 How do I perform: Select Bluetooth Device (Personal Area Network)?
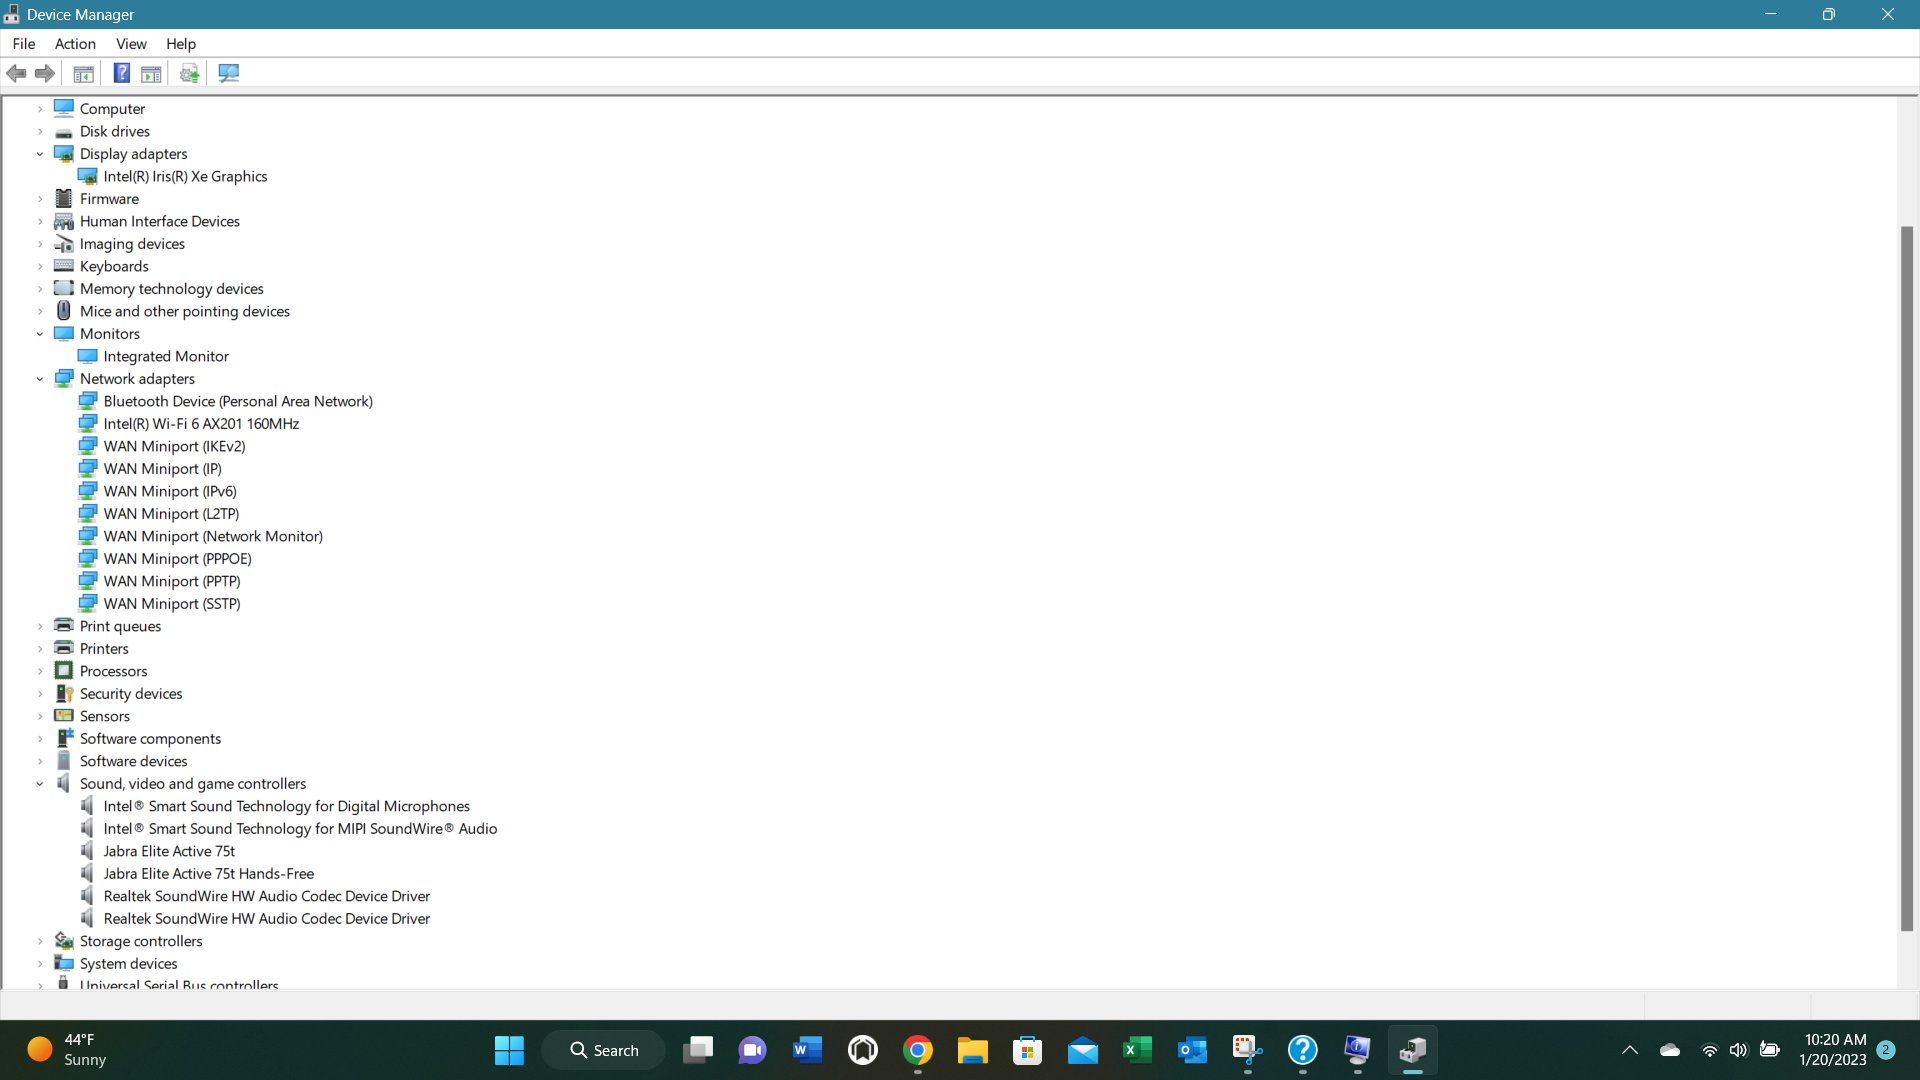238,402
